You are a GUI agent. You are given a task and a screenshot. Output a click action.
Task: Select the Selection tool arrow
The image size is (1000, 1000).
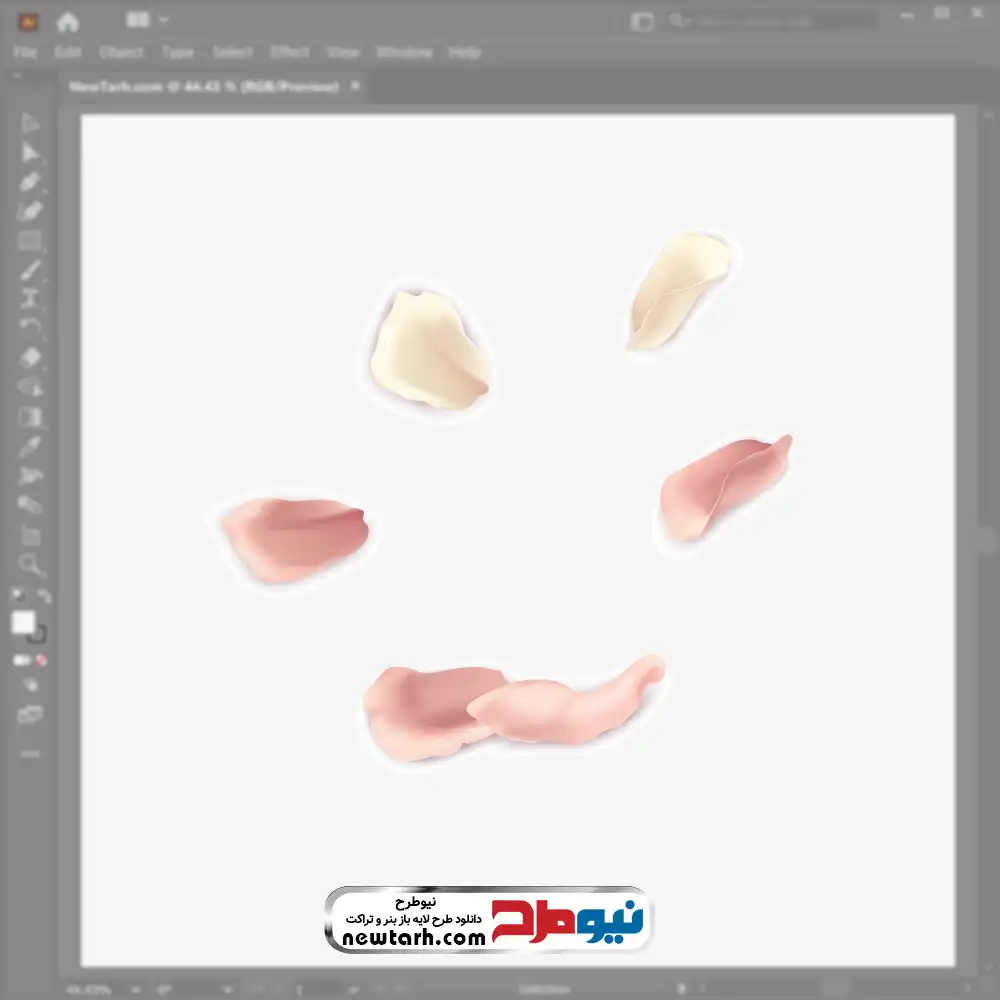coord(30,124)
